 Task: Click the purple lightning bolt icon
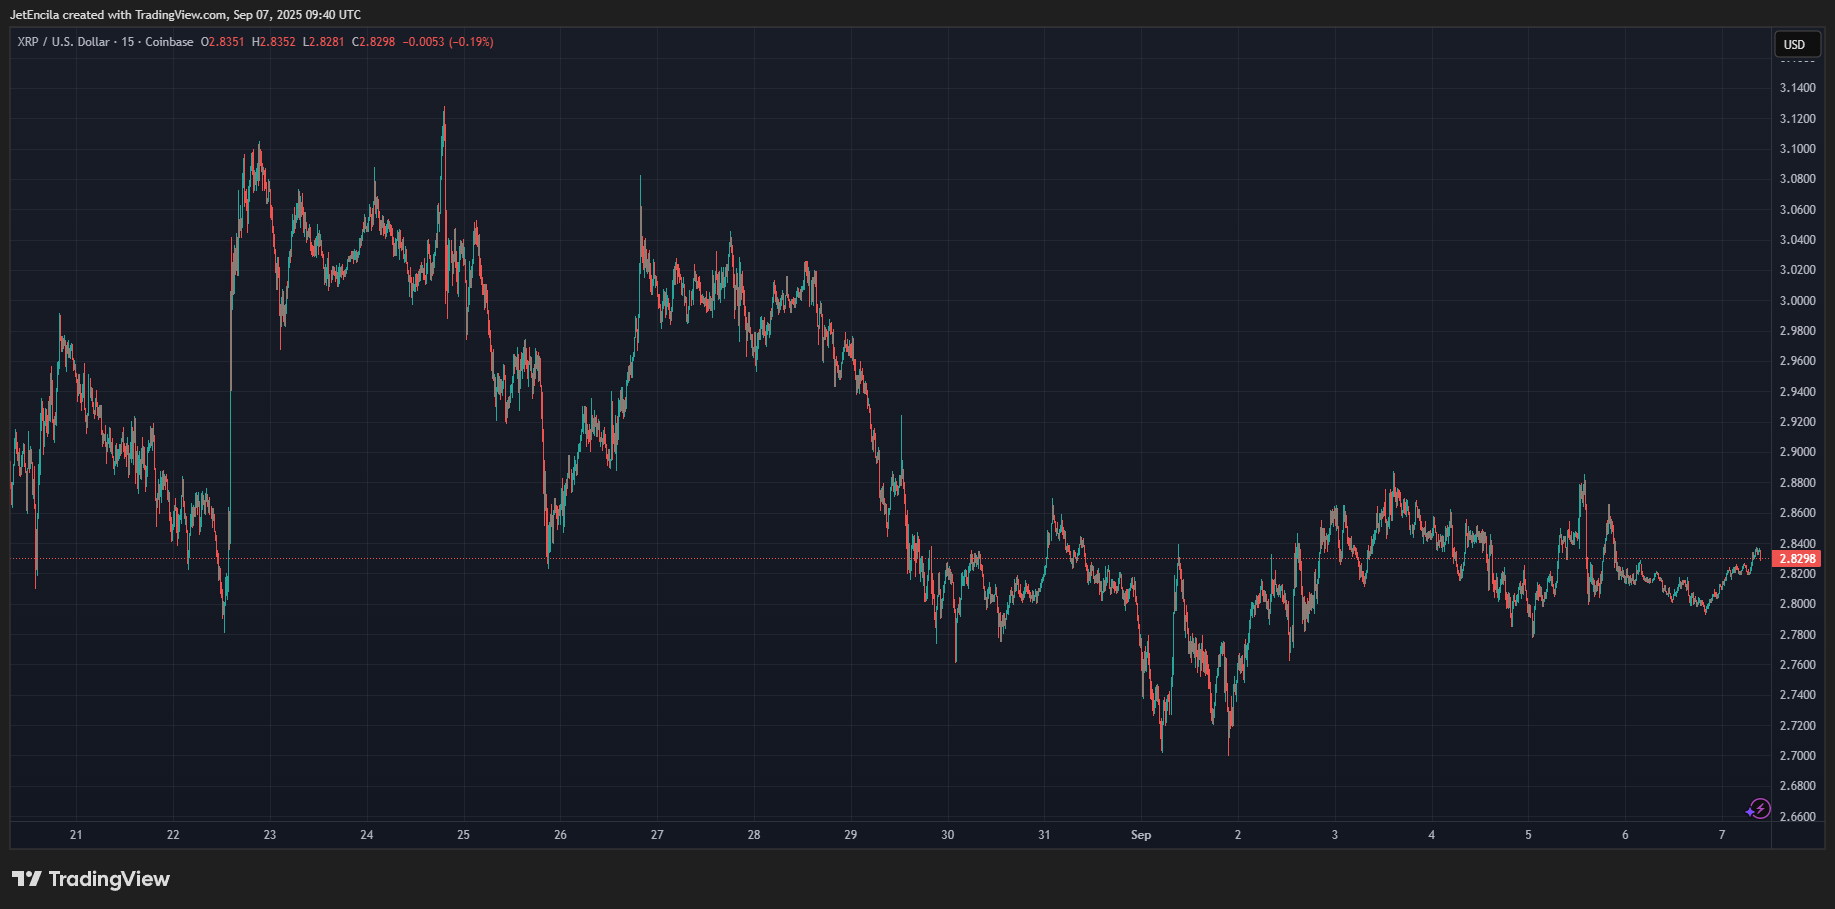click(x=1758, y=808)
